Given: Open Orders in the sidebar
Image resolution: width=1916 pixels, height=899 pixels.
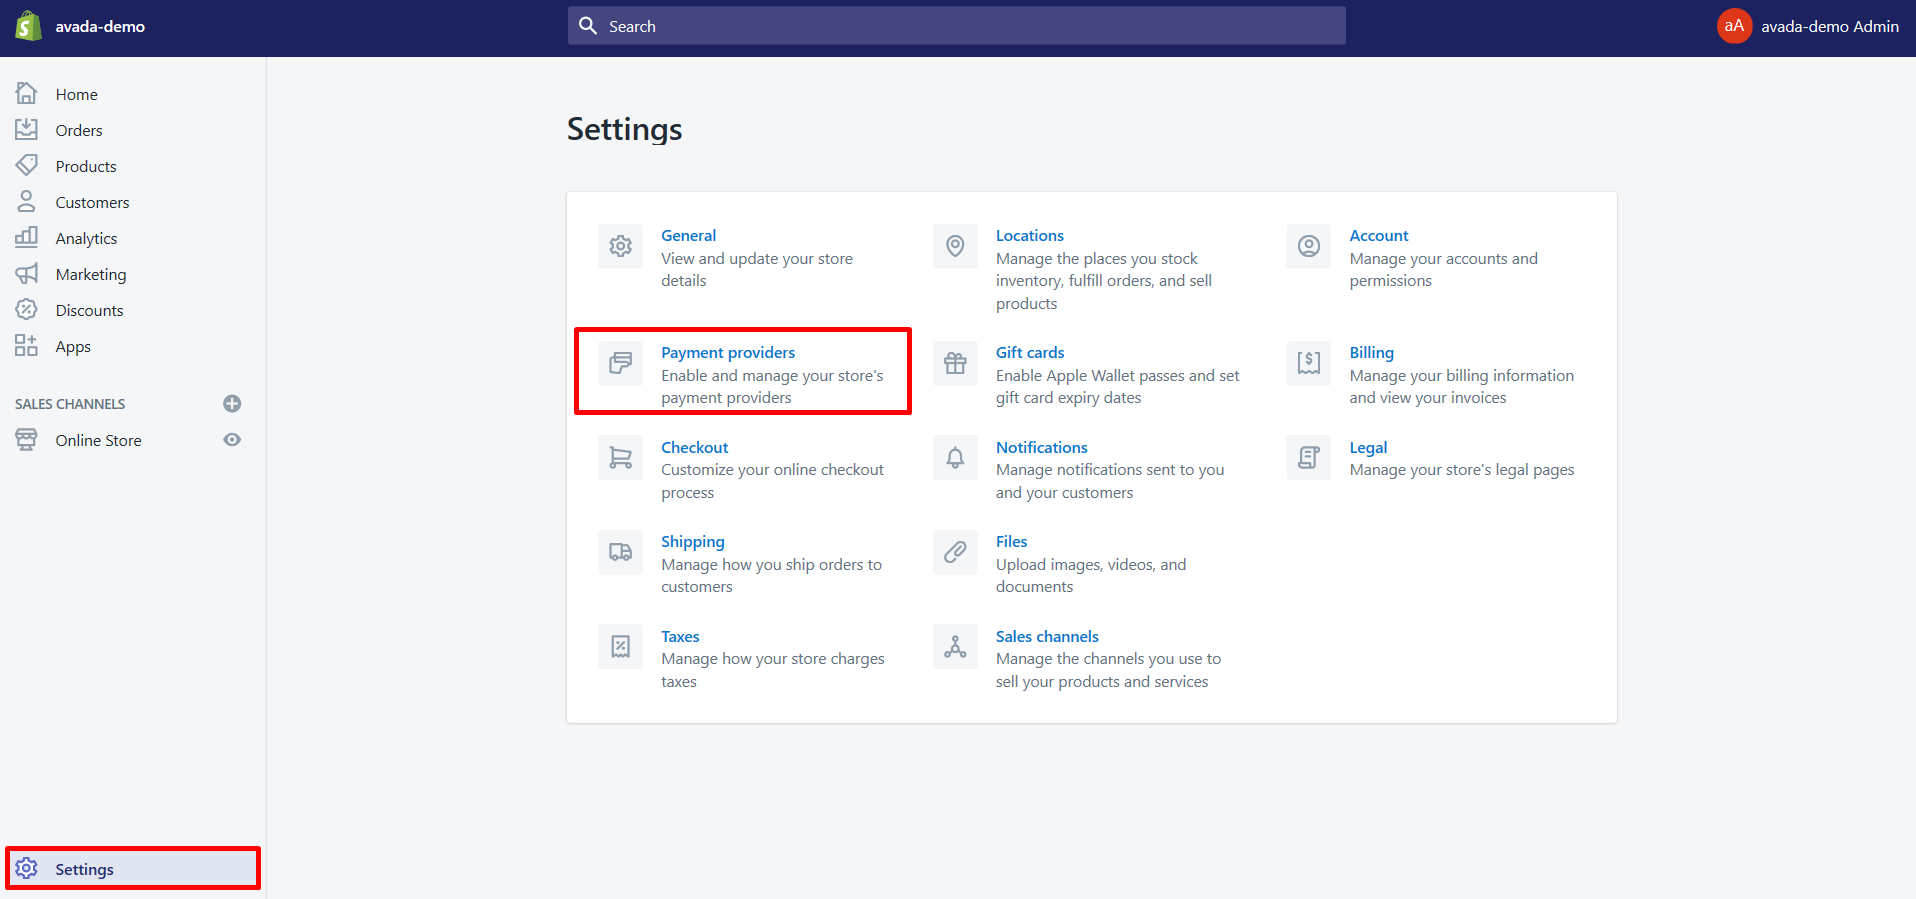Looking at the screenshot, I should tap(79, 130).
